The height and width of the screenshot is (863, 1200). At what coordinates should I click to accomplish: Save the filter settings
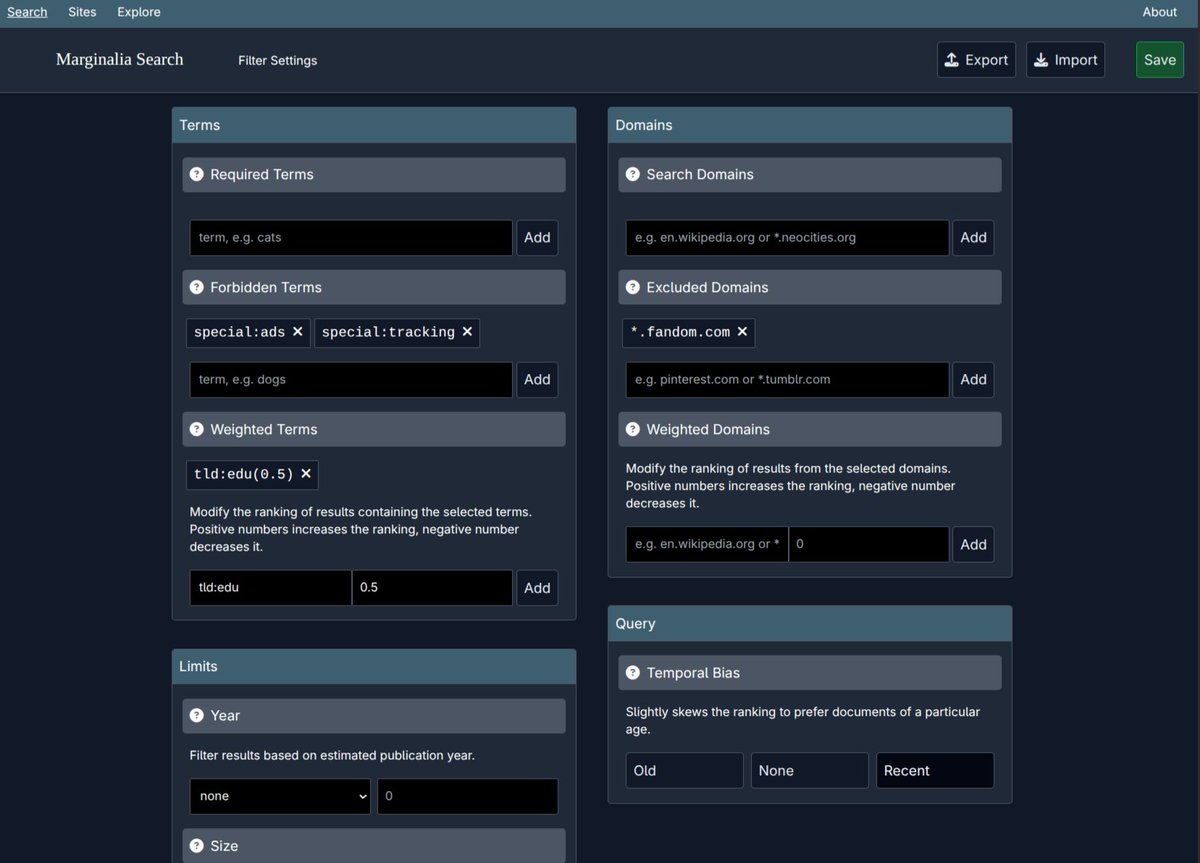click(1160, 60)
